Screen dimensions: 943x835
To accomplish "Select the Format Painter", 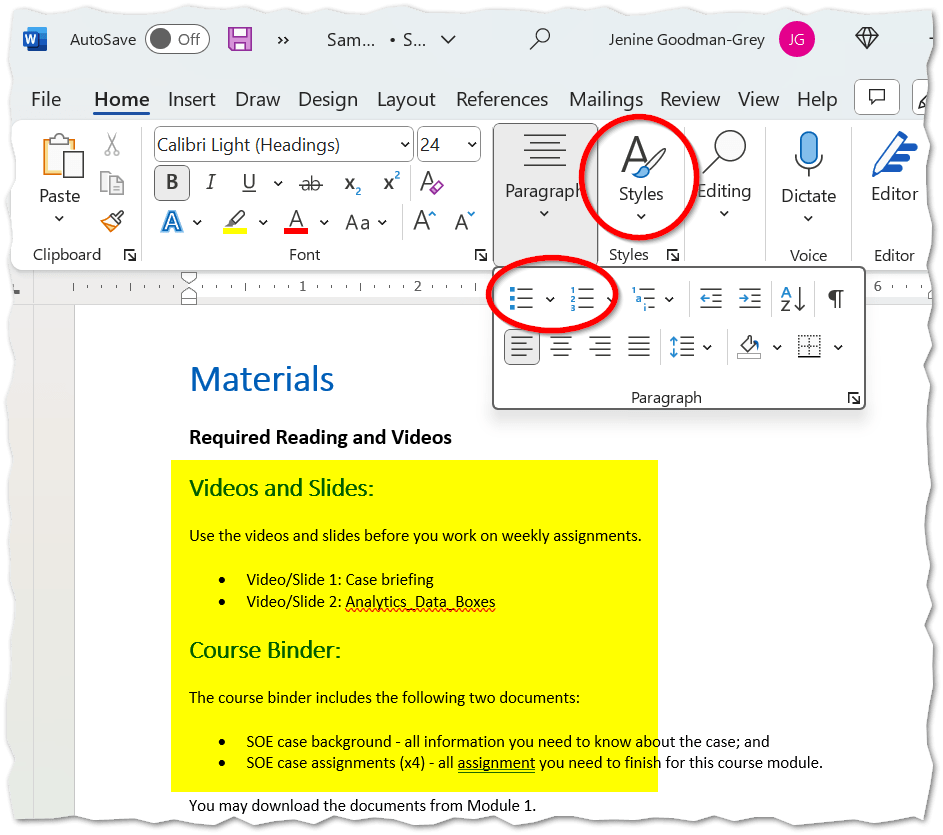I will coord(111,222).
